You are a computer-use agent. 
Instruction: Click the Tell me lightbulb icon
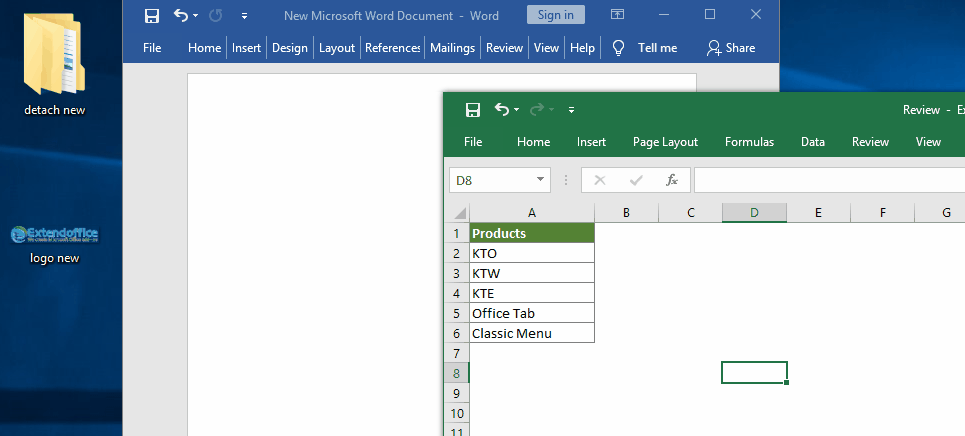click(x=619, y=48)
